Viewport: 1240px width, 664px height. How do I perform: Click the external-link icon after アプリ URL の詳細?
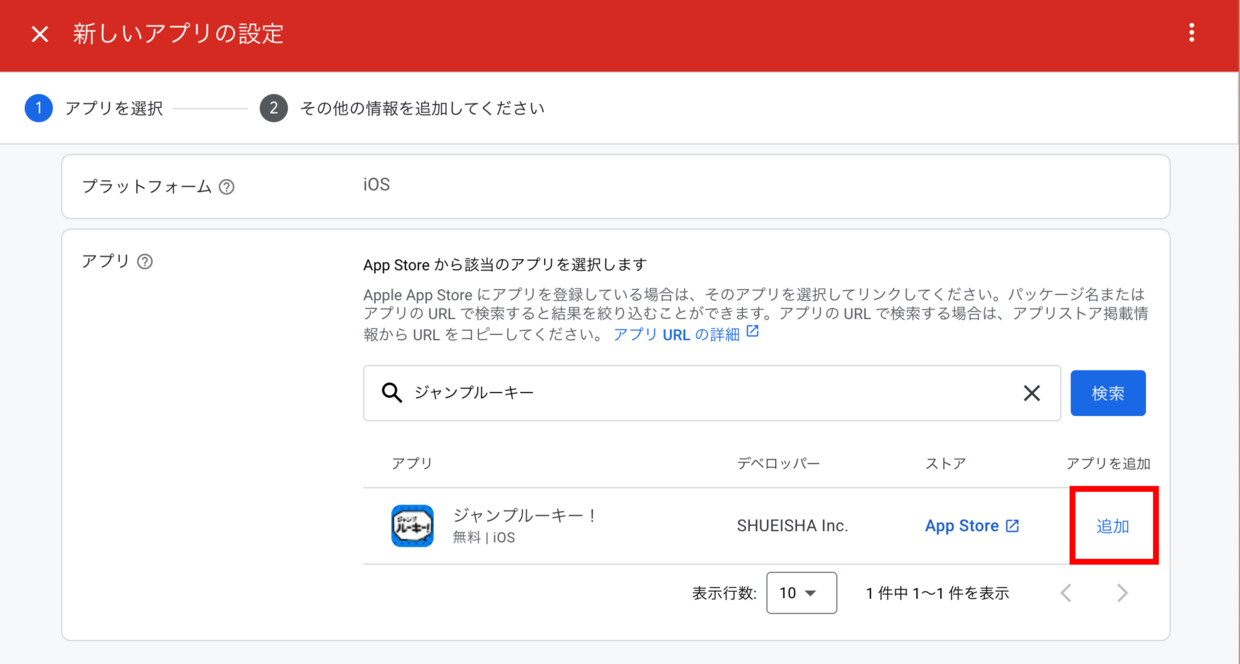[753, 332]
